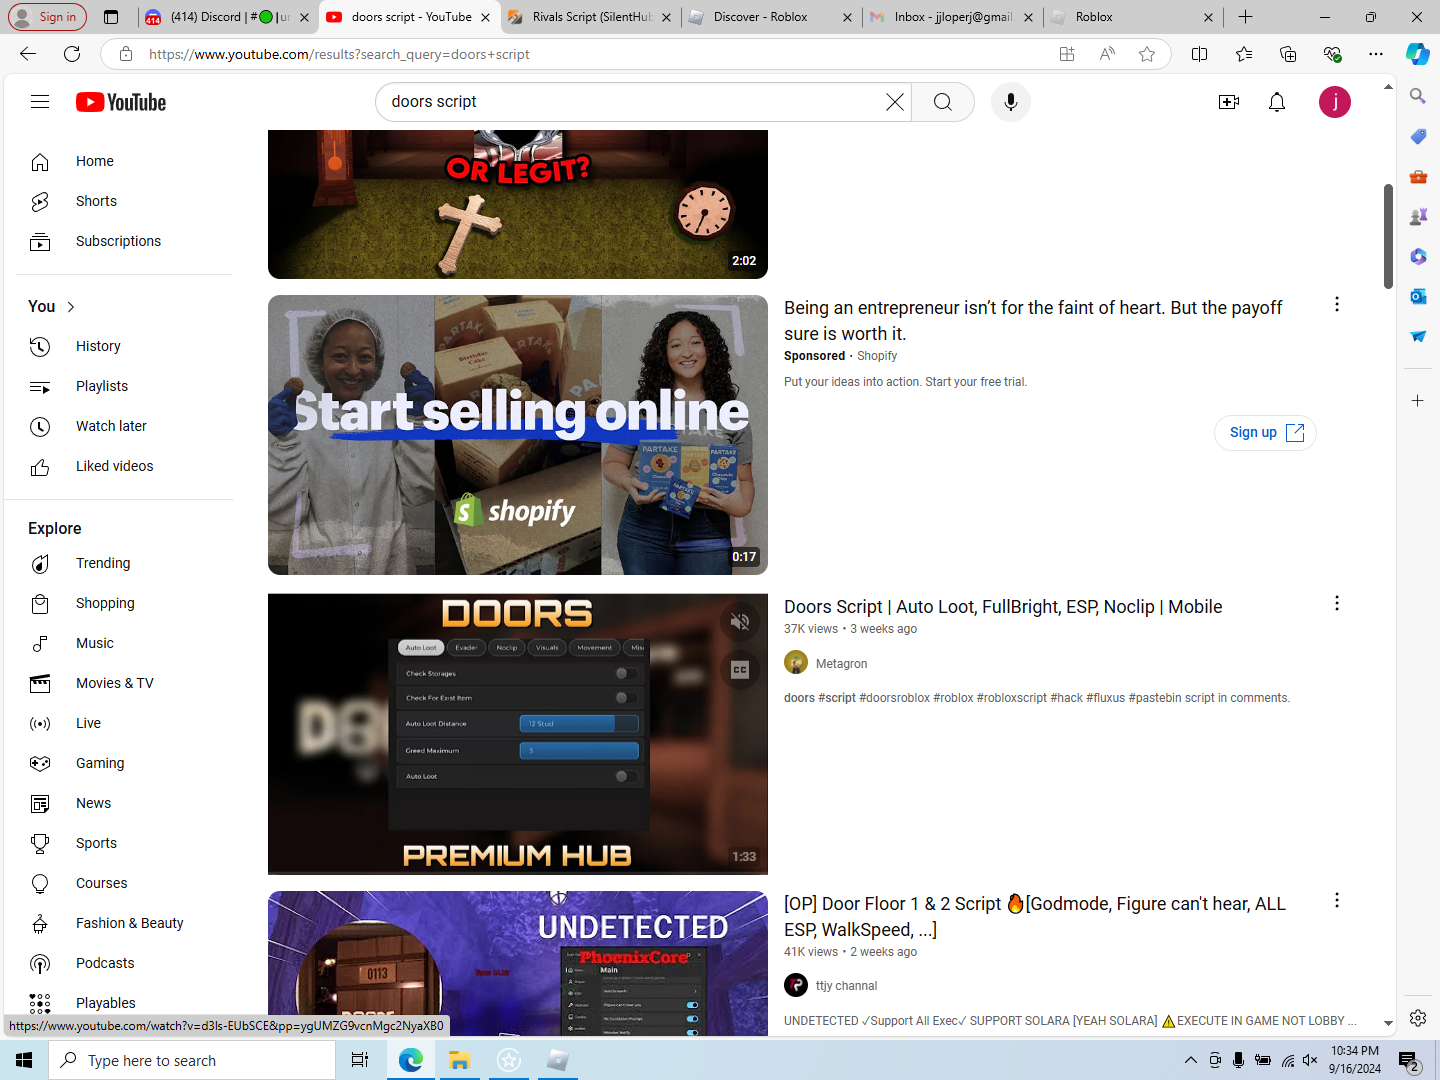
Task: Open File Explorer from the taskbar
Action: pyautogui.click(x=459, y=1060)
